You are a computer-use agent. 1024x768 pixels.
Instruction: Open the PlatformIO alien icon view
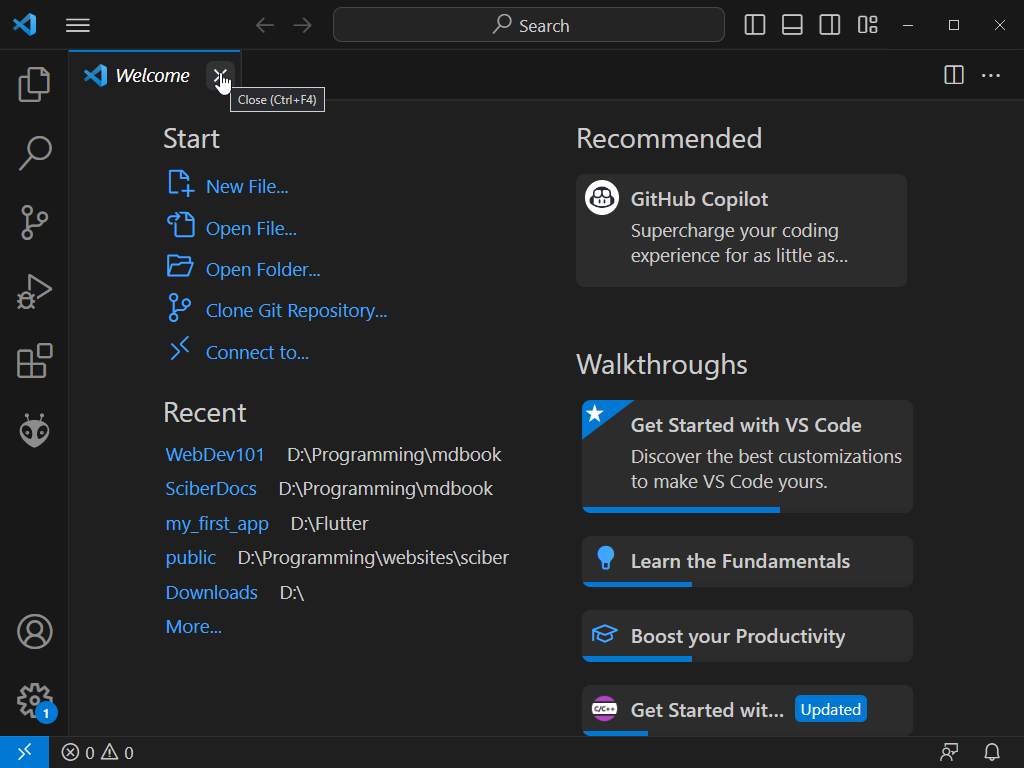tap(34, 430)
